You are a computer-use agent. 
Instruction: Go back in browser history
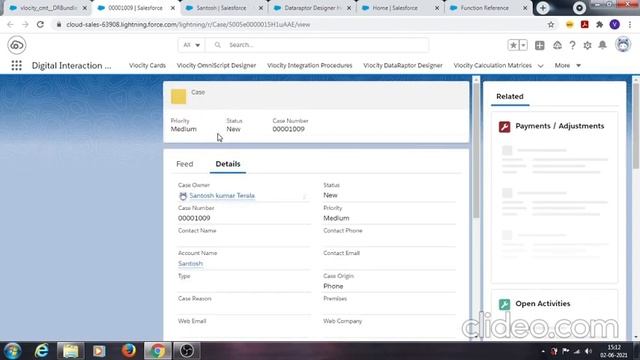[x=10, y=24]
